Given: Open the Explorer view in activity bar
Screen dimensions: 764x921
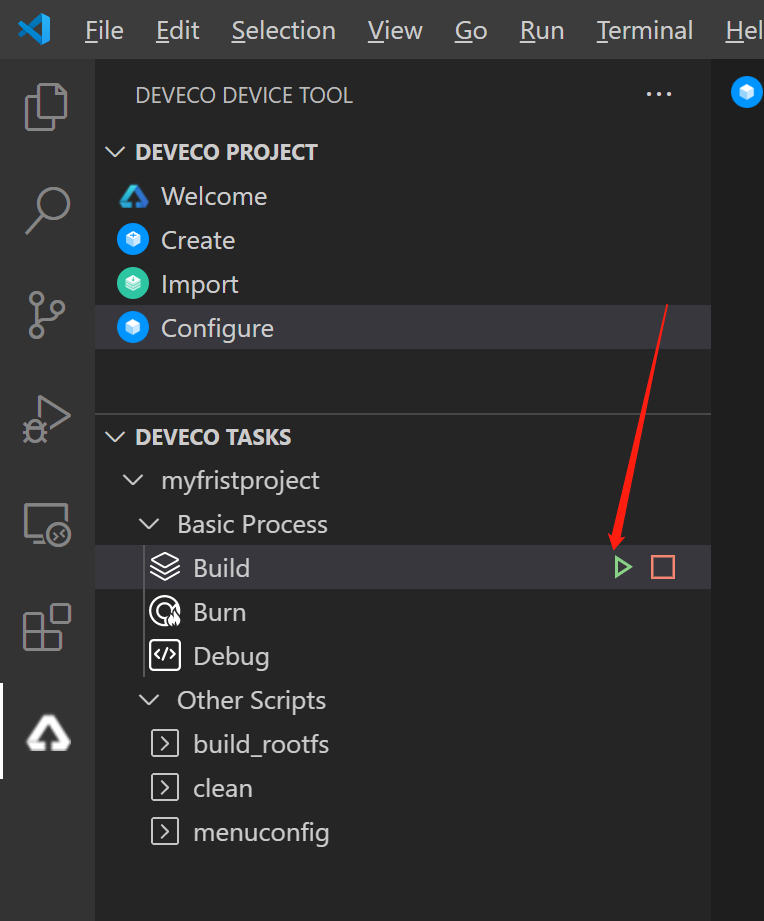Looking at the screenshot, I should (x=46, y=108).
